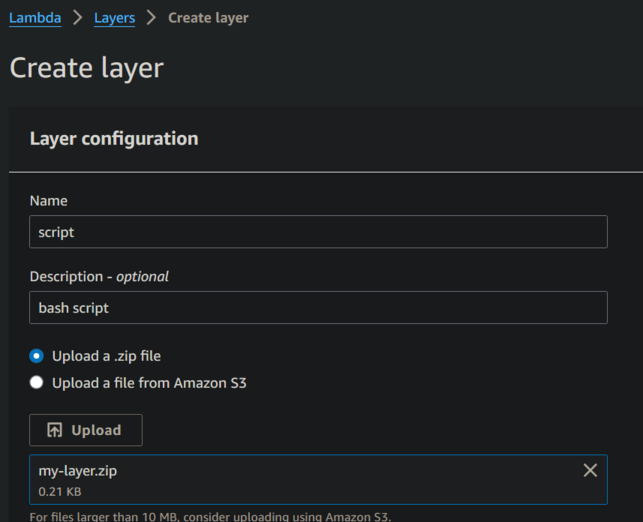Click the Layer configuration section header
The image size is (643, 522).
(114, 139)
